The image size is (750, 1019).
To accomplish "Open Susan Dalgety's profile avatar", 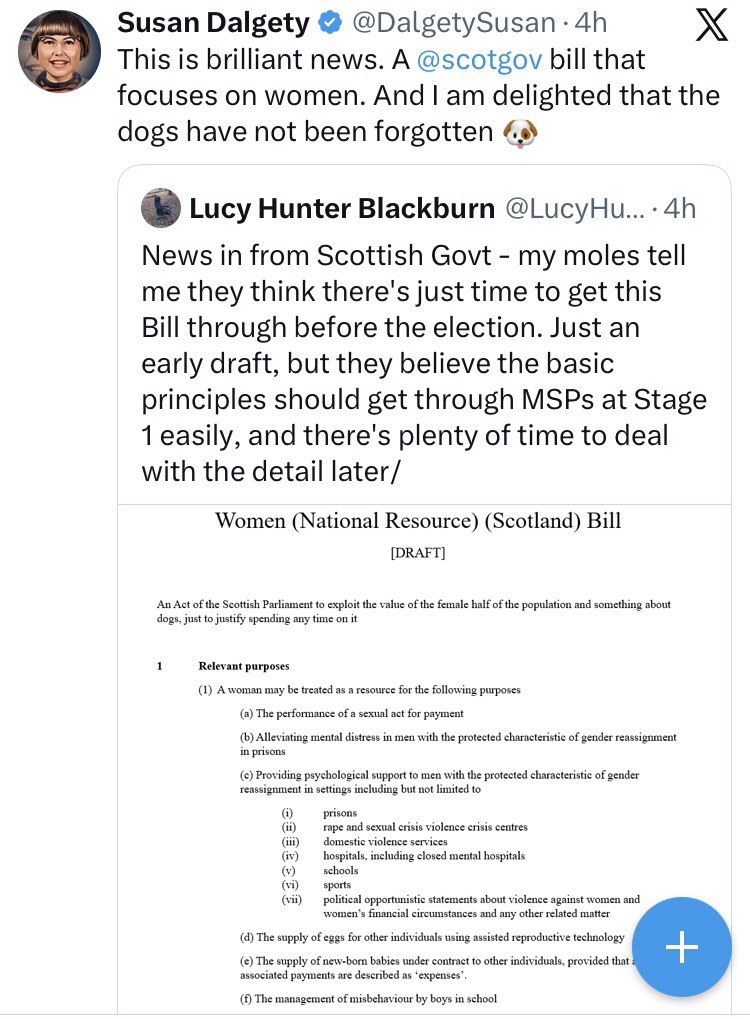I will click(59, 51).
